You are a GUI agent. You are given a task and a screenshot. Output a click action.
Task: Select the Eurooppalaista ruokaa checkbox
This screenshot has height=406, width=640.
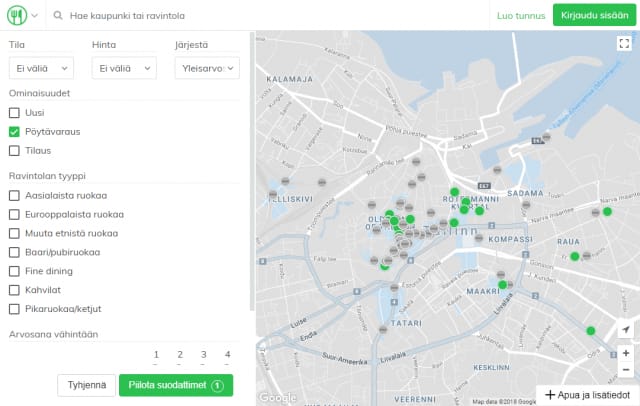pyautogui.click(x=14, y=214)
